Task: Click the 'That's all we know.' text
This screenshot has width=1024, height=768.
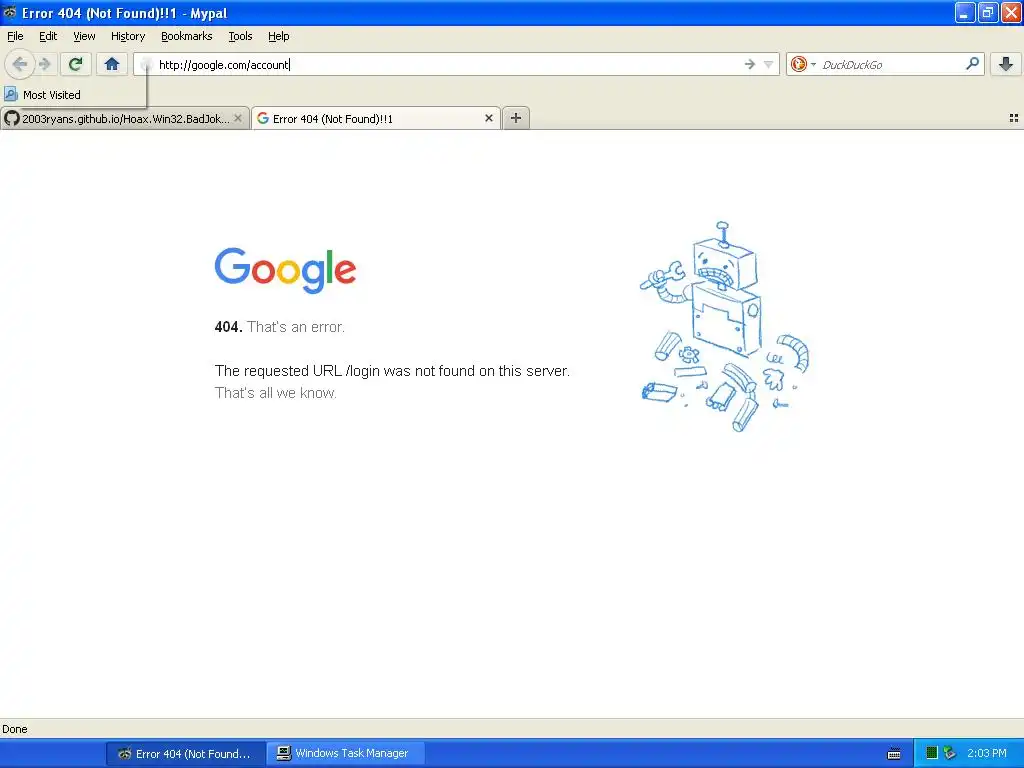Action: [x=276, y=393]
